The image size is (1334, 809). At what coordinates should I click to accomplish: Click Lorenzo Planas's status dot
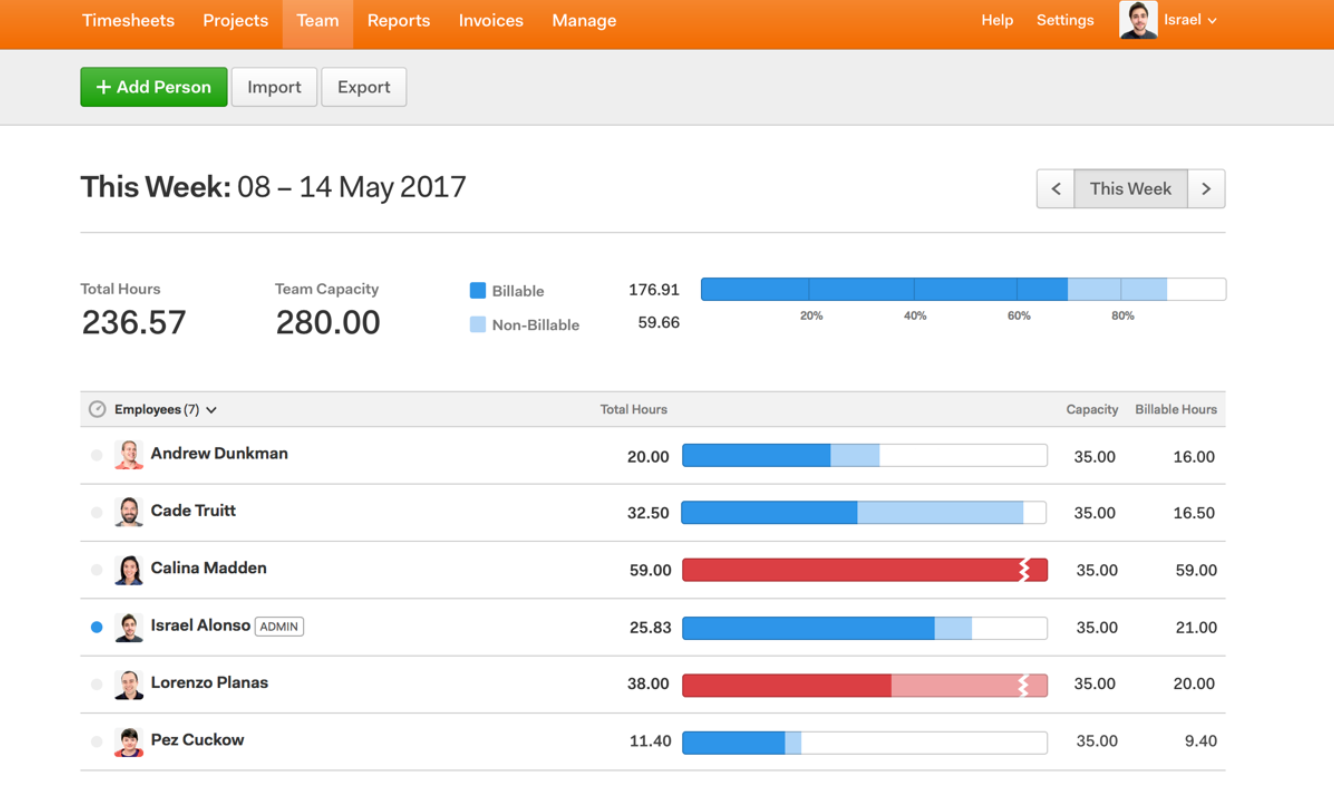click(97, 684)
